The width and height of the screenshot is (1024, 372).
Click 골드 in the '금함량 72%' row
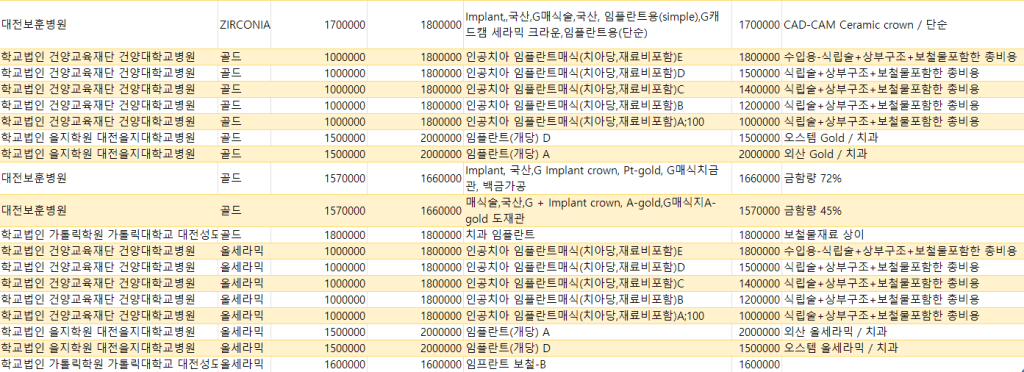pos(244,178)
